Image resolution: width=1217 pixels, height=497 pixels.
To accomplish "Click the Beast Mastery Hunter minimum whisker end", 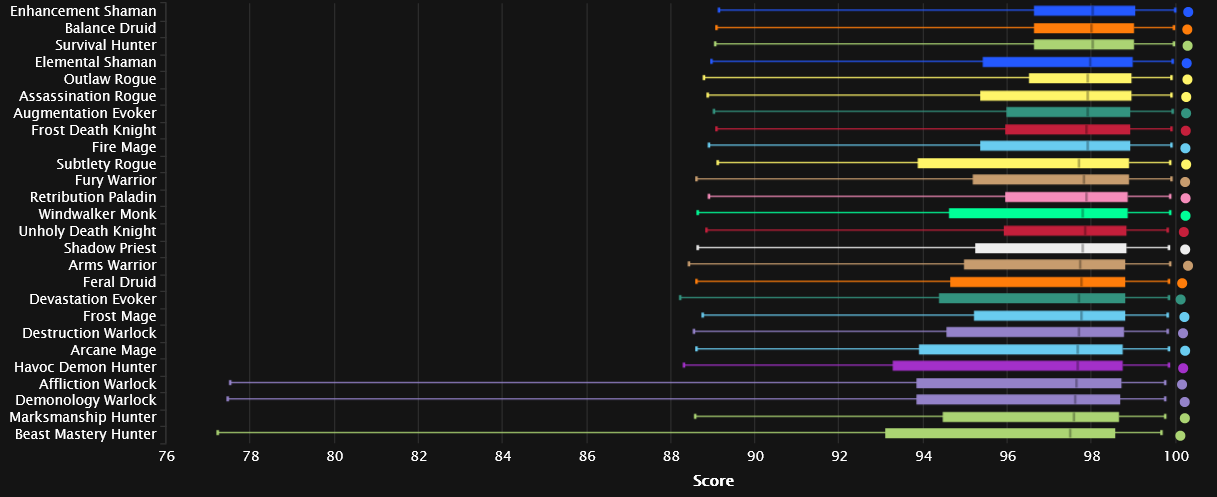I will point(217,433).
